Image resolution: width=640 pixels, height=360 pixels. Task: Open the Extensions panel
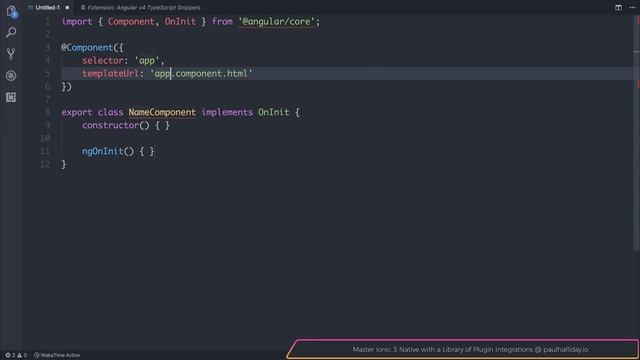(11, 97)
